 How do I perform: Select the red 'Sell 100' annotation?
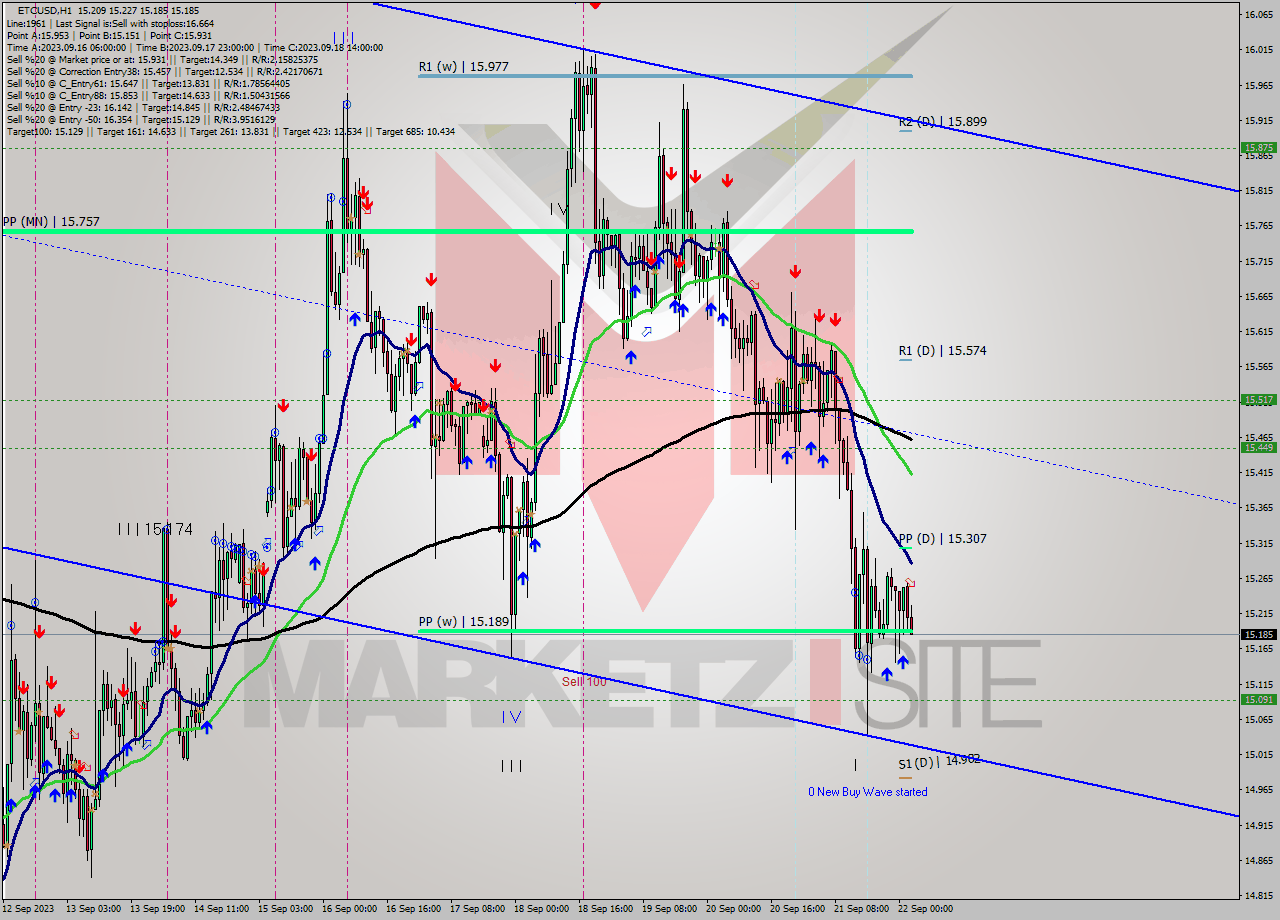point(584,681)
